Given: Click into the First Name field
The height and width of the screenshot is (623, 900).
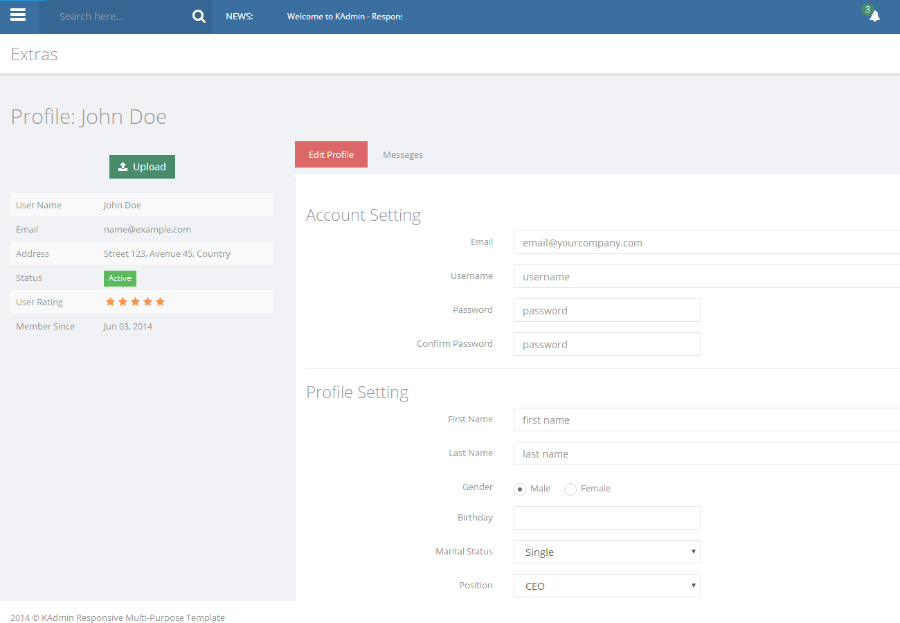Looking at the screenshot, I should coord(705,420).
